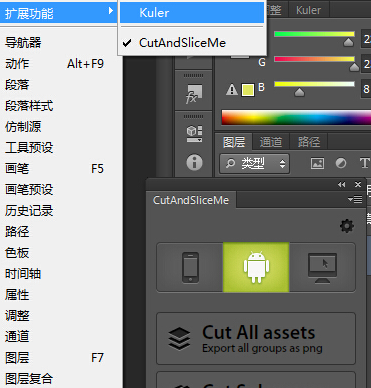Select the CutAndSliceMe panel tab
Viewport: 371px width, 388px height.
pos(191,200)
